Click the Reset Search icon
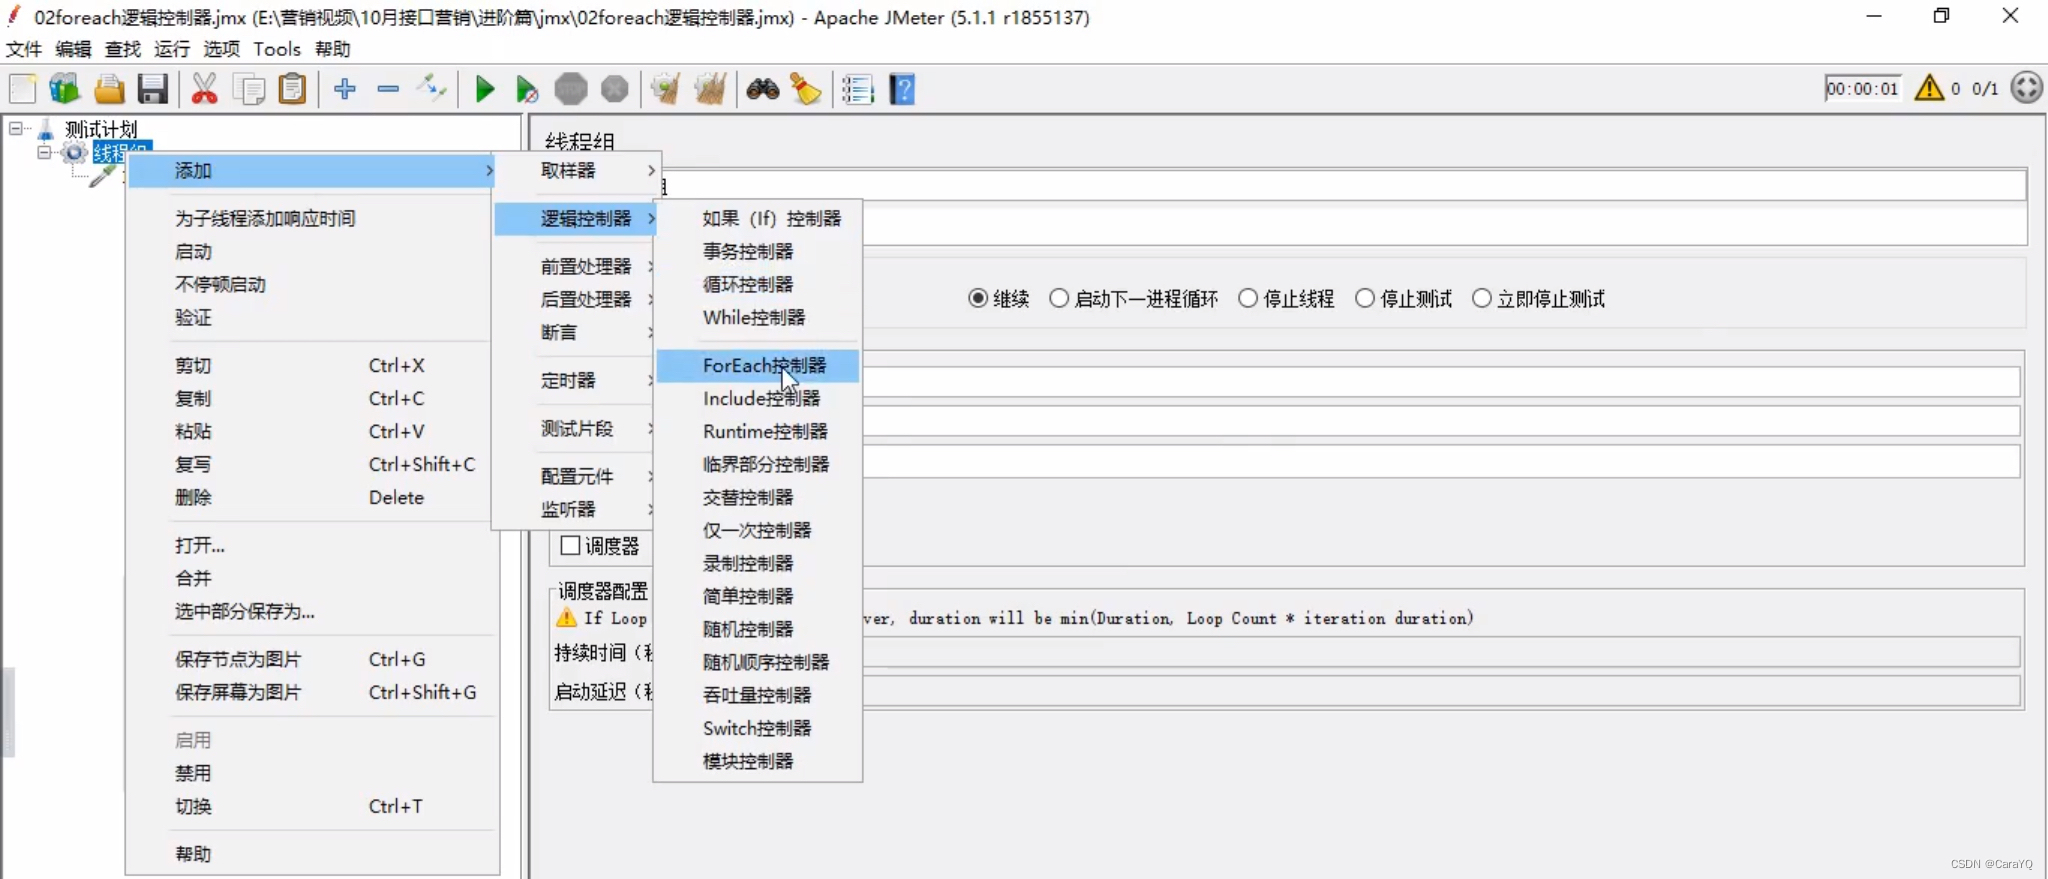Image resolution: width=2048 pixels, height=879 pixels. tap(806, 89)
